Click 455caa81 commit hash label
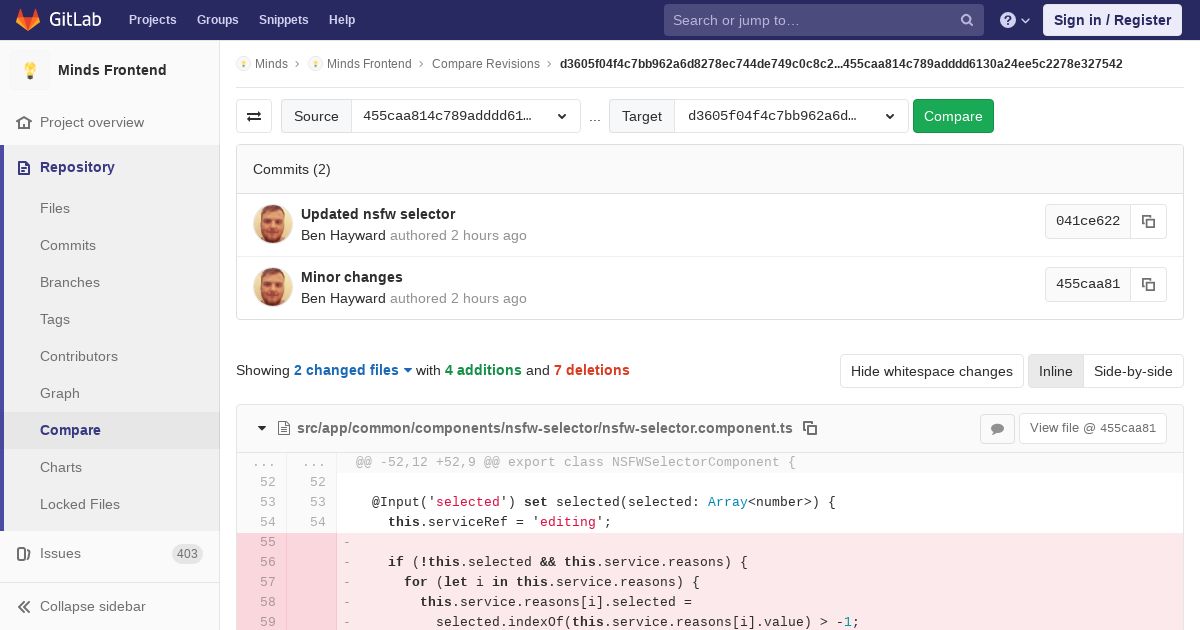This screenshot has height=630, width=1200. coord(1088,284)
